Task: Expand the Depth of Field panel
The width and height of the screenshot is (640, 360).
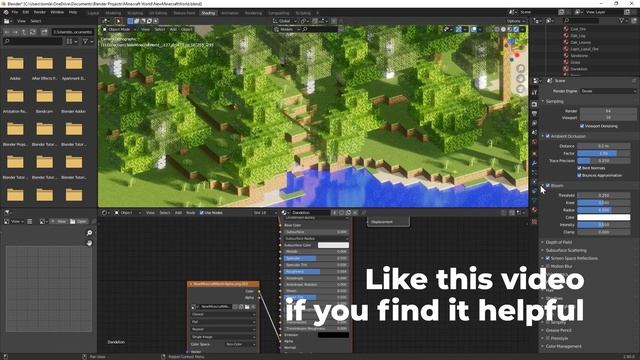Action: click(x=558, y=242)
